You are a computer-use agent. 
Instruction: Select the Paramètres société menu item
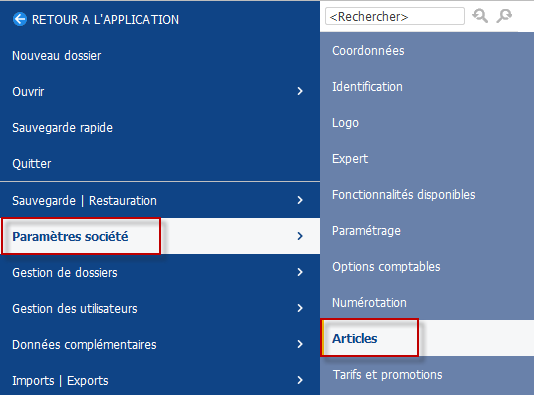pyautogui.click(x=160, y=236)
